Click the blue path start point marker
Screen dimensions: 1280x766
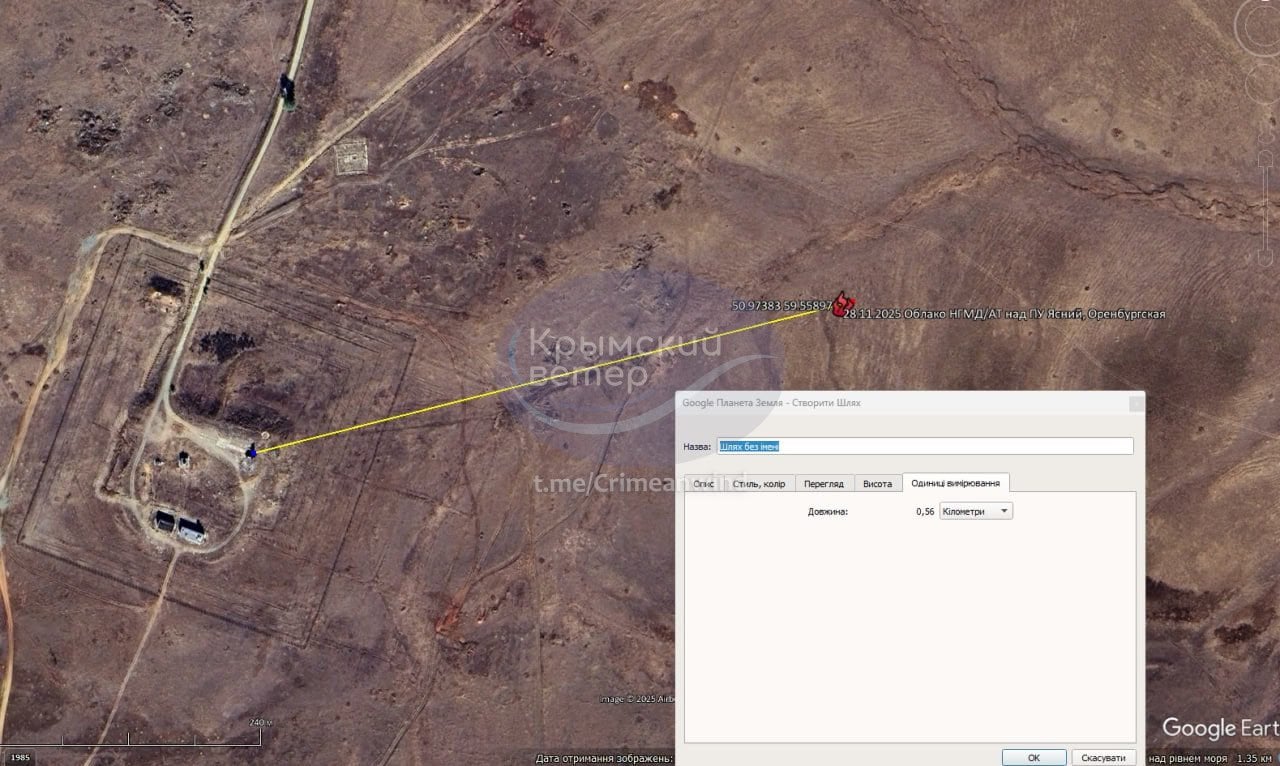252,452
